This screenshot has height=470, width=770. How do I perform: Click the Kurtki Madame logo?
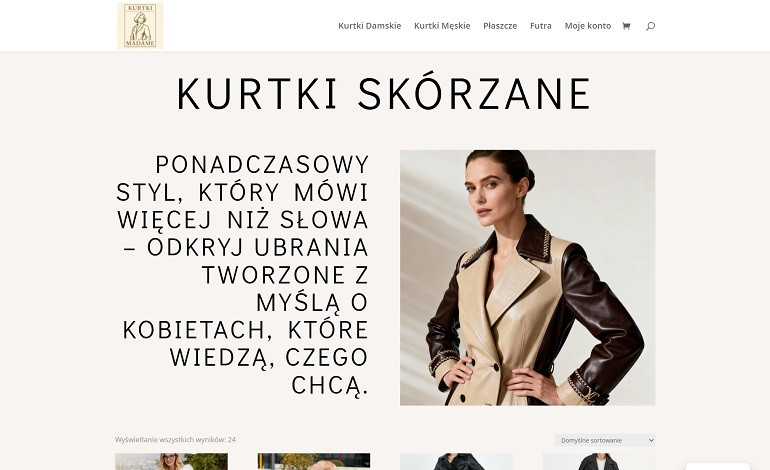tap(140, 26)
